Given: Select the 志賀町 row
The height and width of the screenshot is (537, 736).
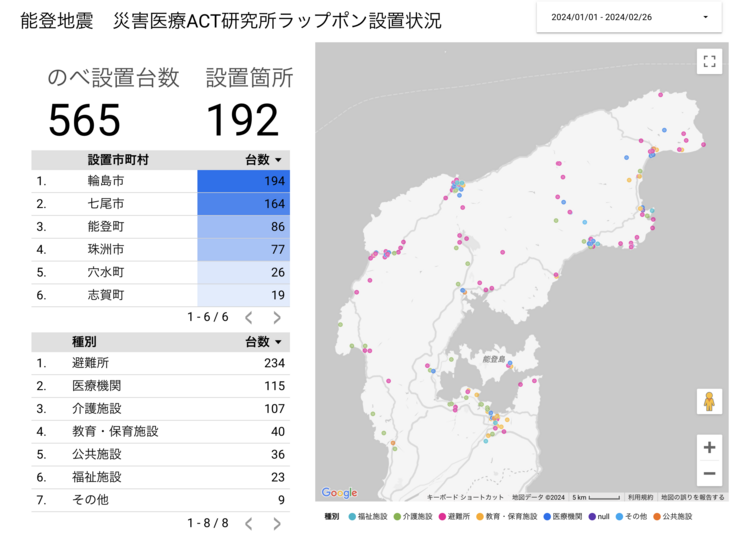Looking at the screenshot, I should pyautogui.click(x=161, y=295).
